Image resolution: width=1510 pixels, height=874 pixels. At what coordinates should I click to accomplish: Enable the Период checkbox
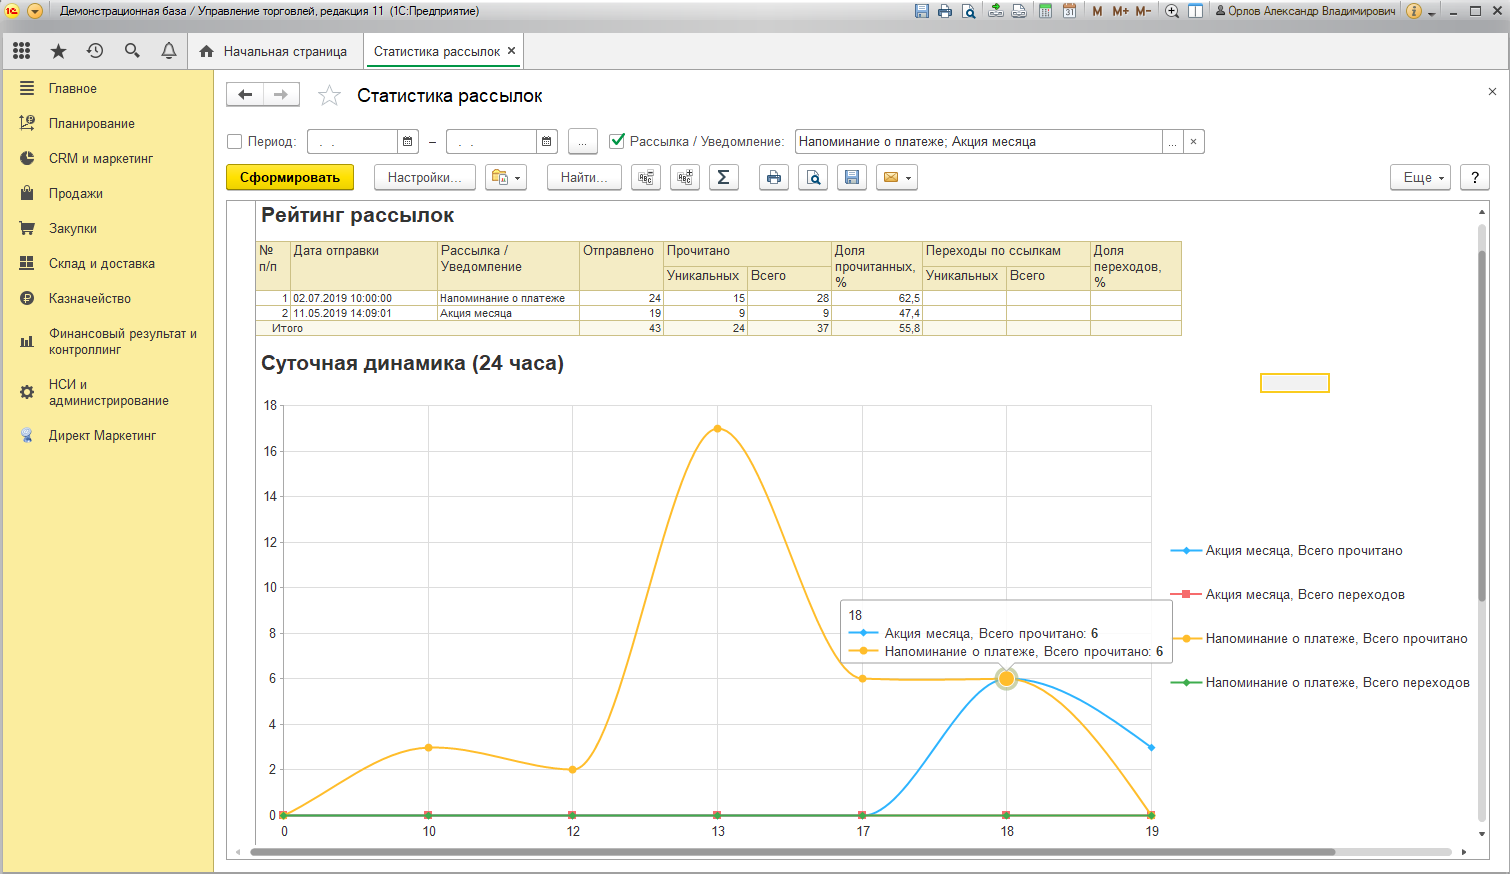(235, 142)
